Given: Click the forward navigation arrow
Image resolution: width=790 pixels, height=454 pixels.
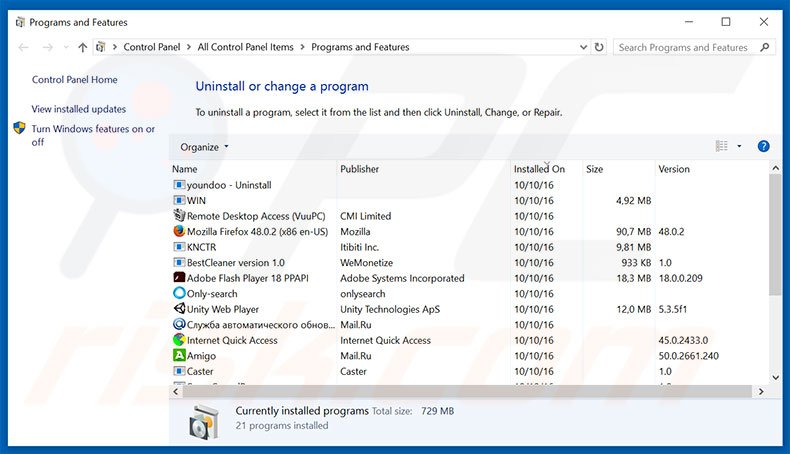Looking at the screenshot, I should click(x=48, y=47).
